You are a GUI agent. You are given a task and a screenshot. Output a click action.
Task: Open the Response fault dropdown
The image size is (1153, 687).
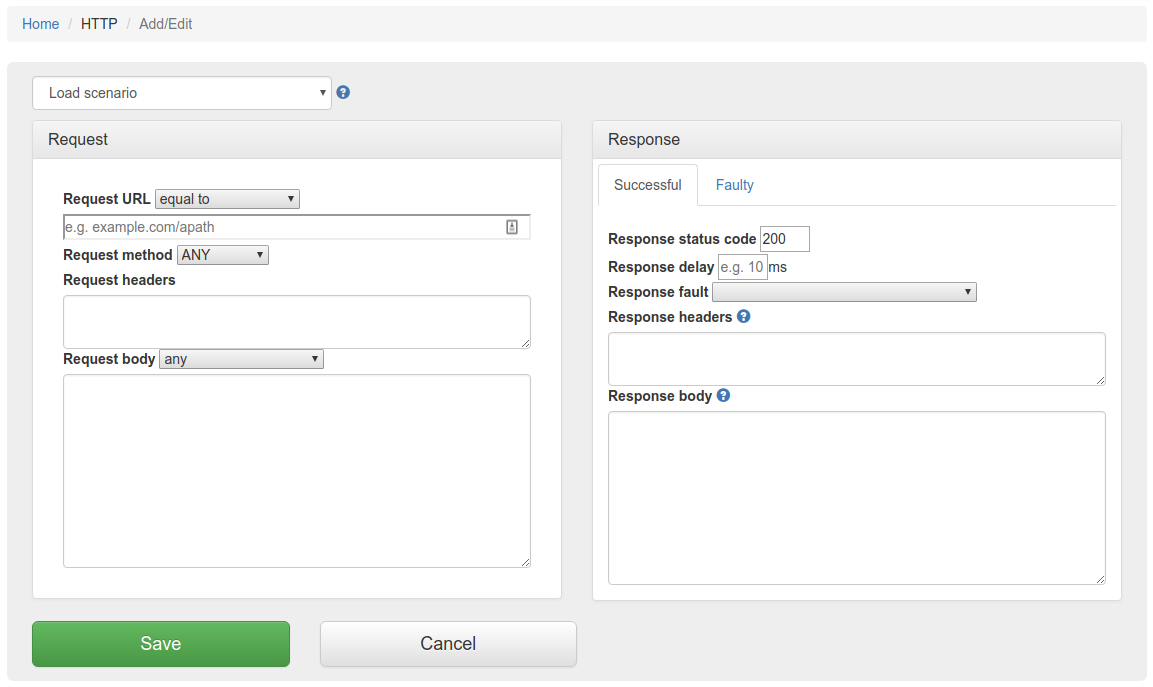843,292
